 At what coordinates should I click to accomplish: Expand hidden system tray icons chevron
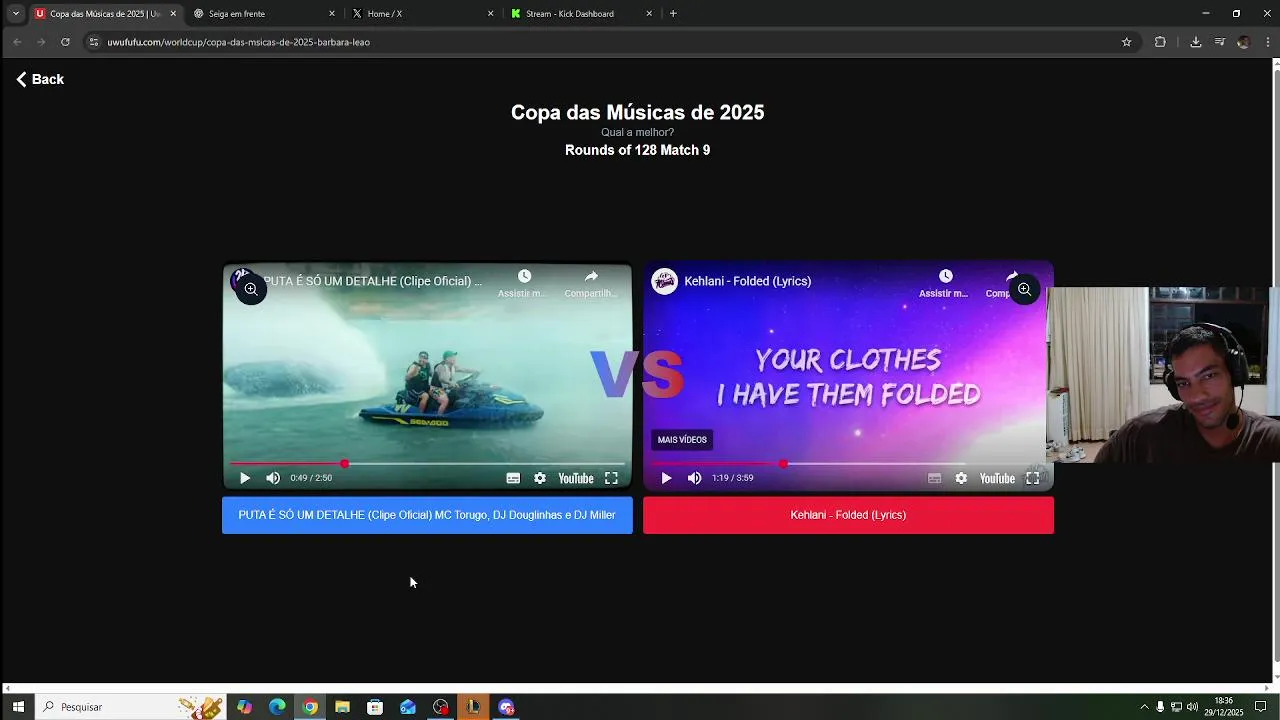click(1144, 707)
